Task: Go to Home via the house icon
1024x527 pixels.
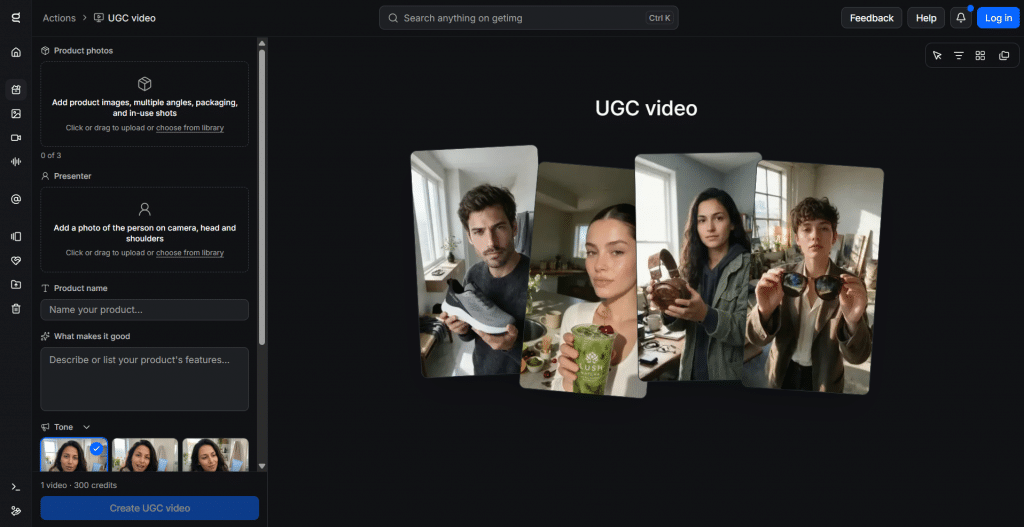Action: pos(16,52)
